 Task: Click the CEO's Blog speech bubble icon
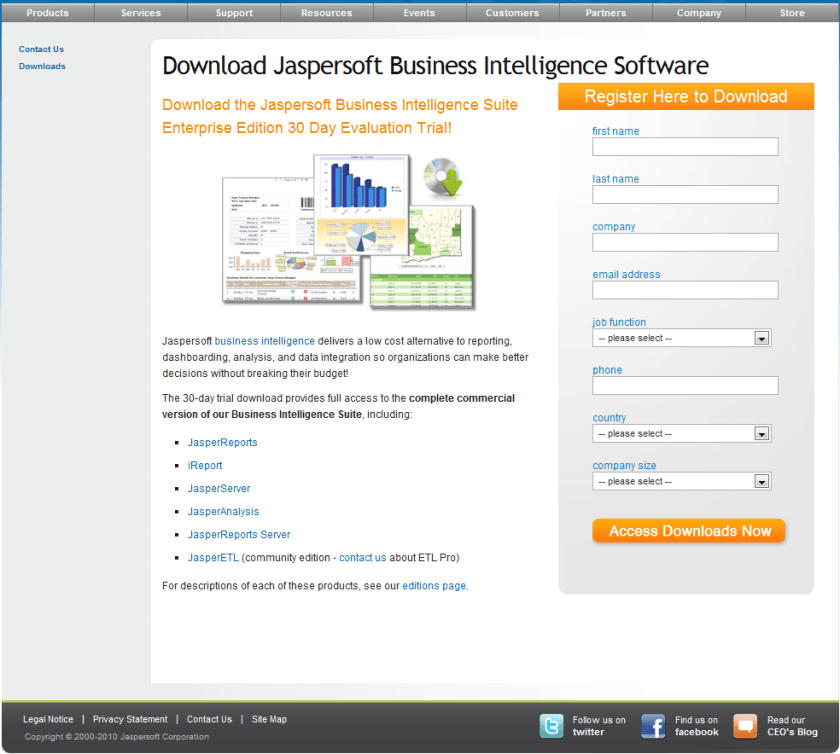tap(745, 726)
